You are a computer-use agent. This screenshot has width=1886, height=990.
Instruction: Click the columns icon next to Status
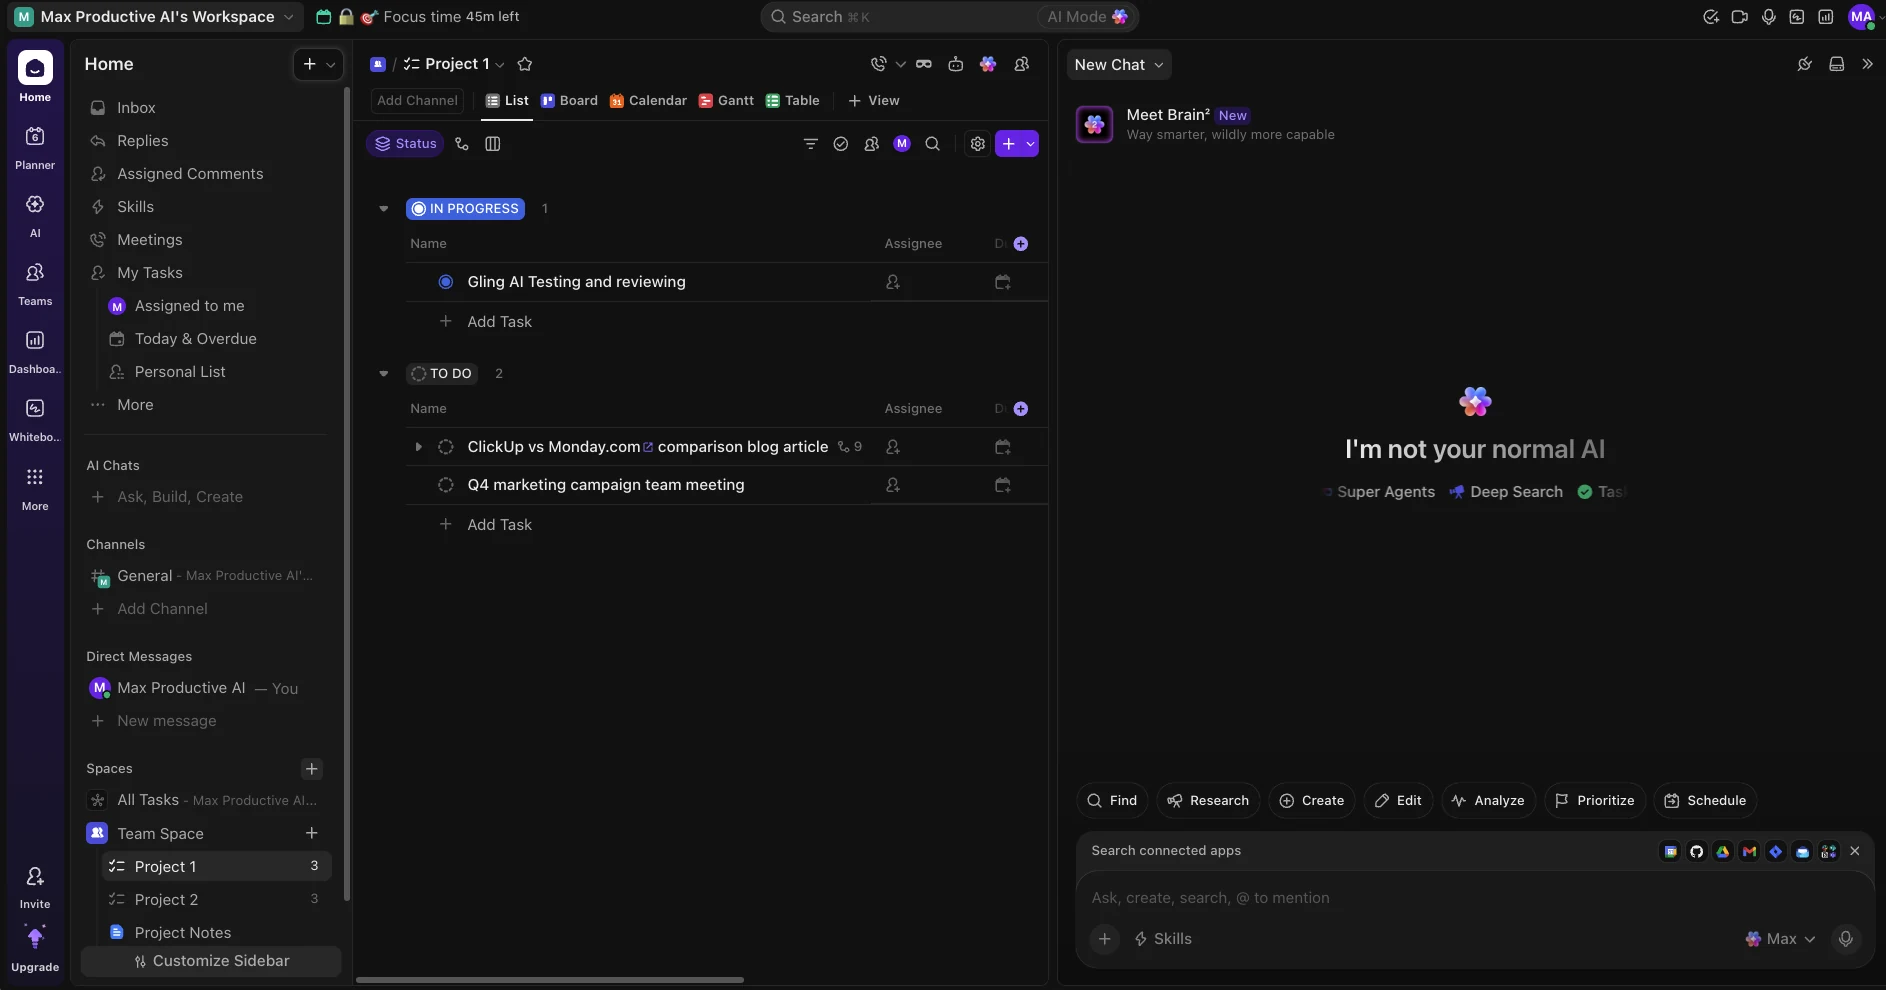click(x=493, y=144)
